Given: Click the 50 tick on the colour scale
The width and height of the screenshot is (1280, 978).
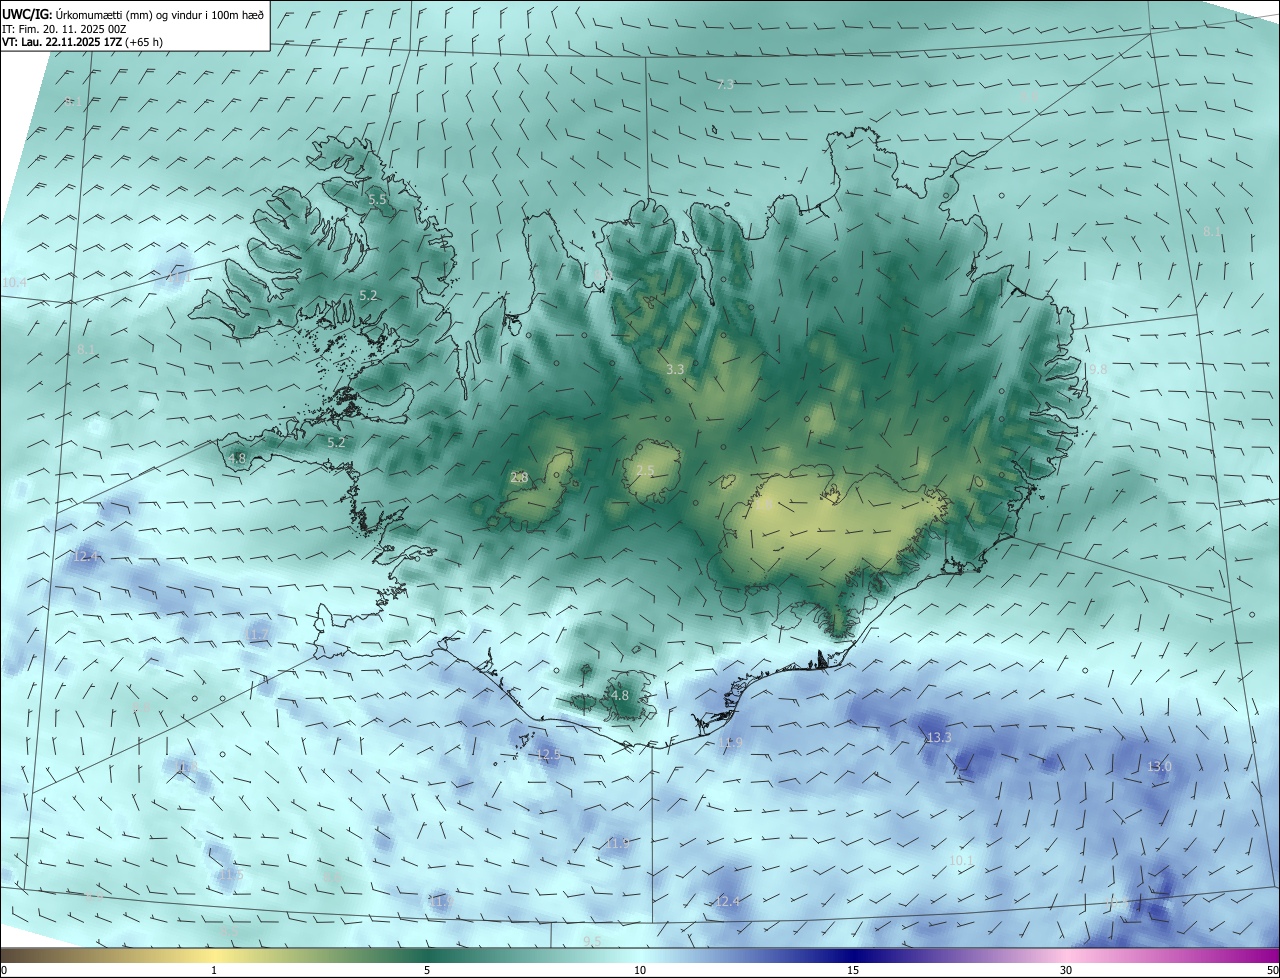Looking at the screenshot, I should coord(1272,970).
